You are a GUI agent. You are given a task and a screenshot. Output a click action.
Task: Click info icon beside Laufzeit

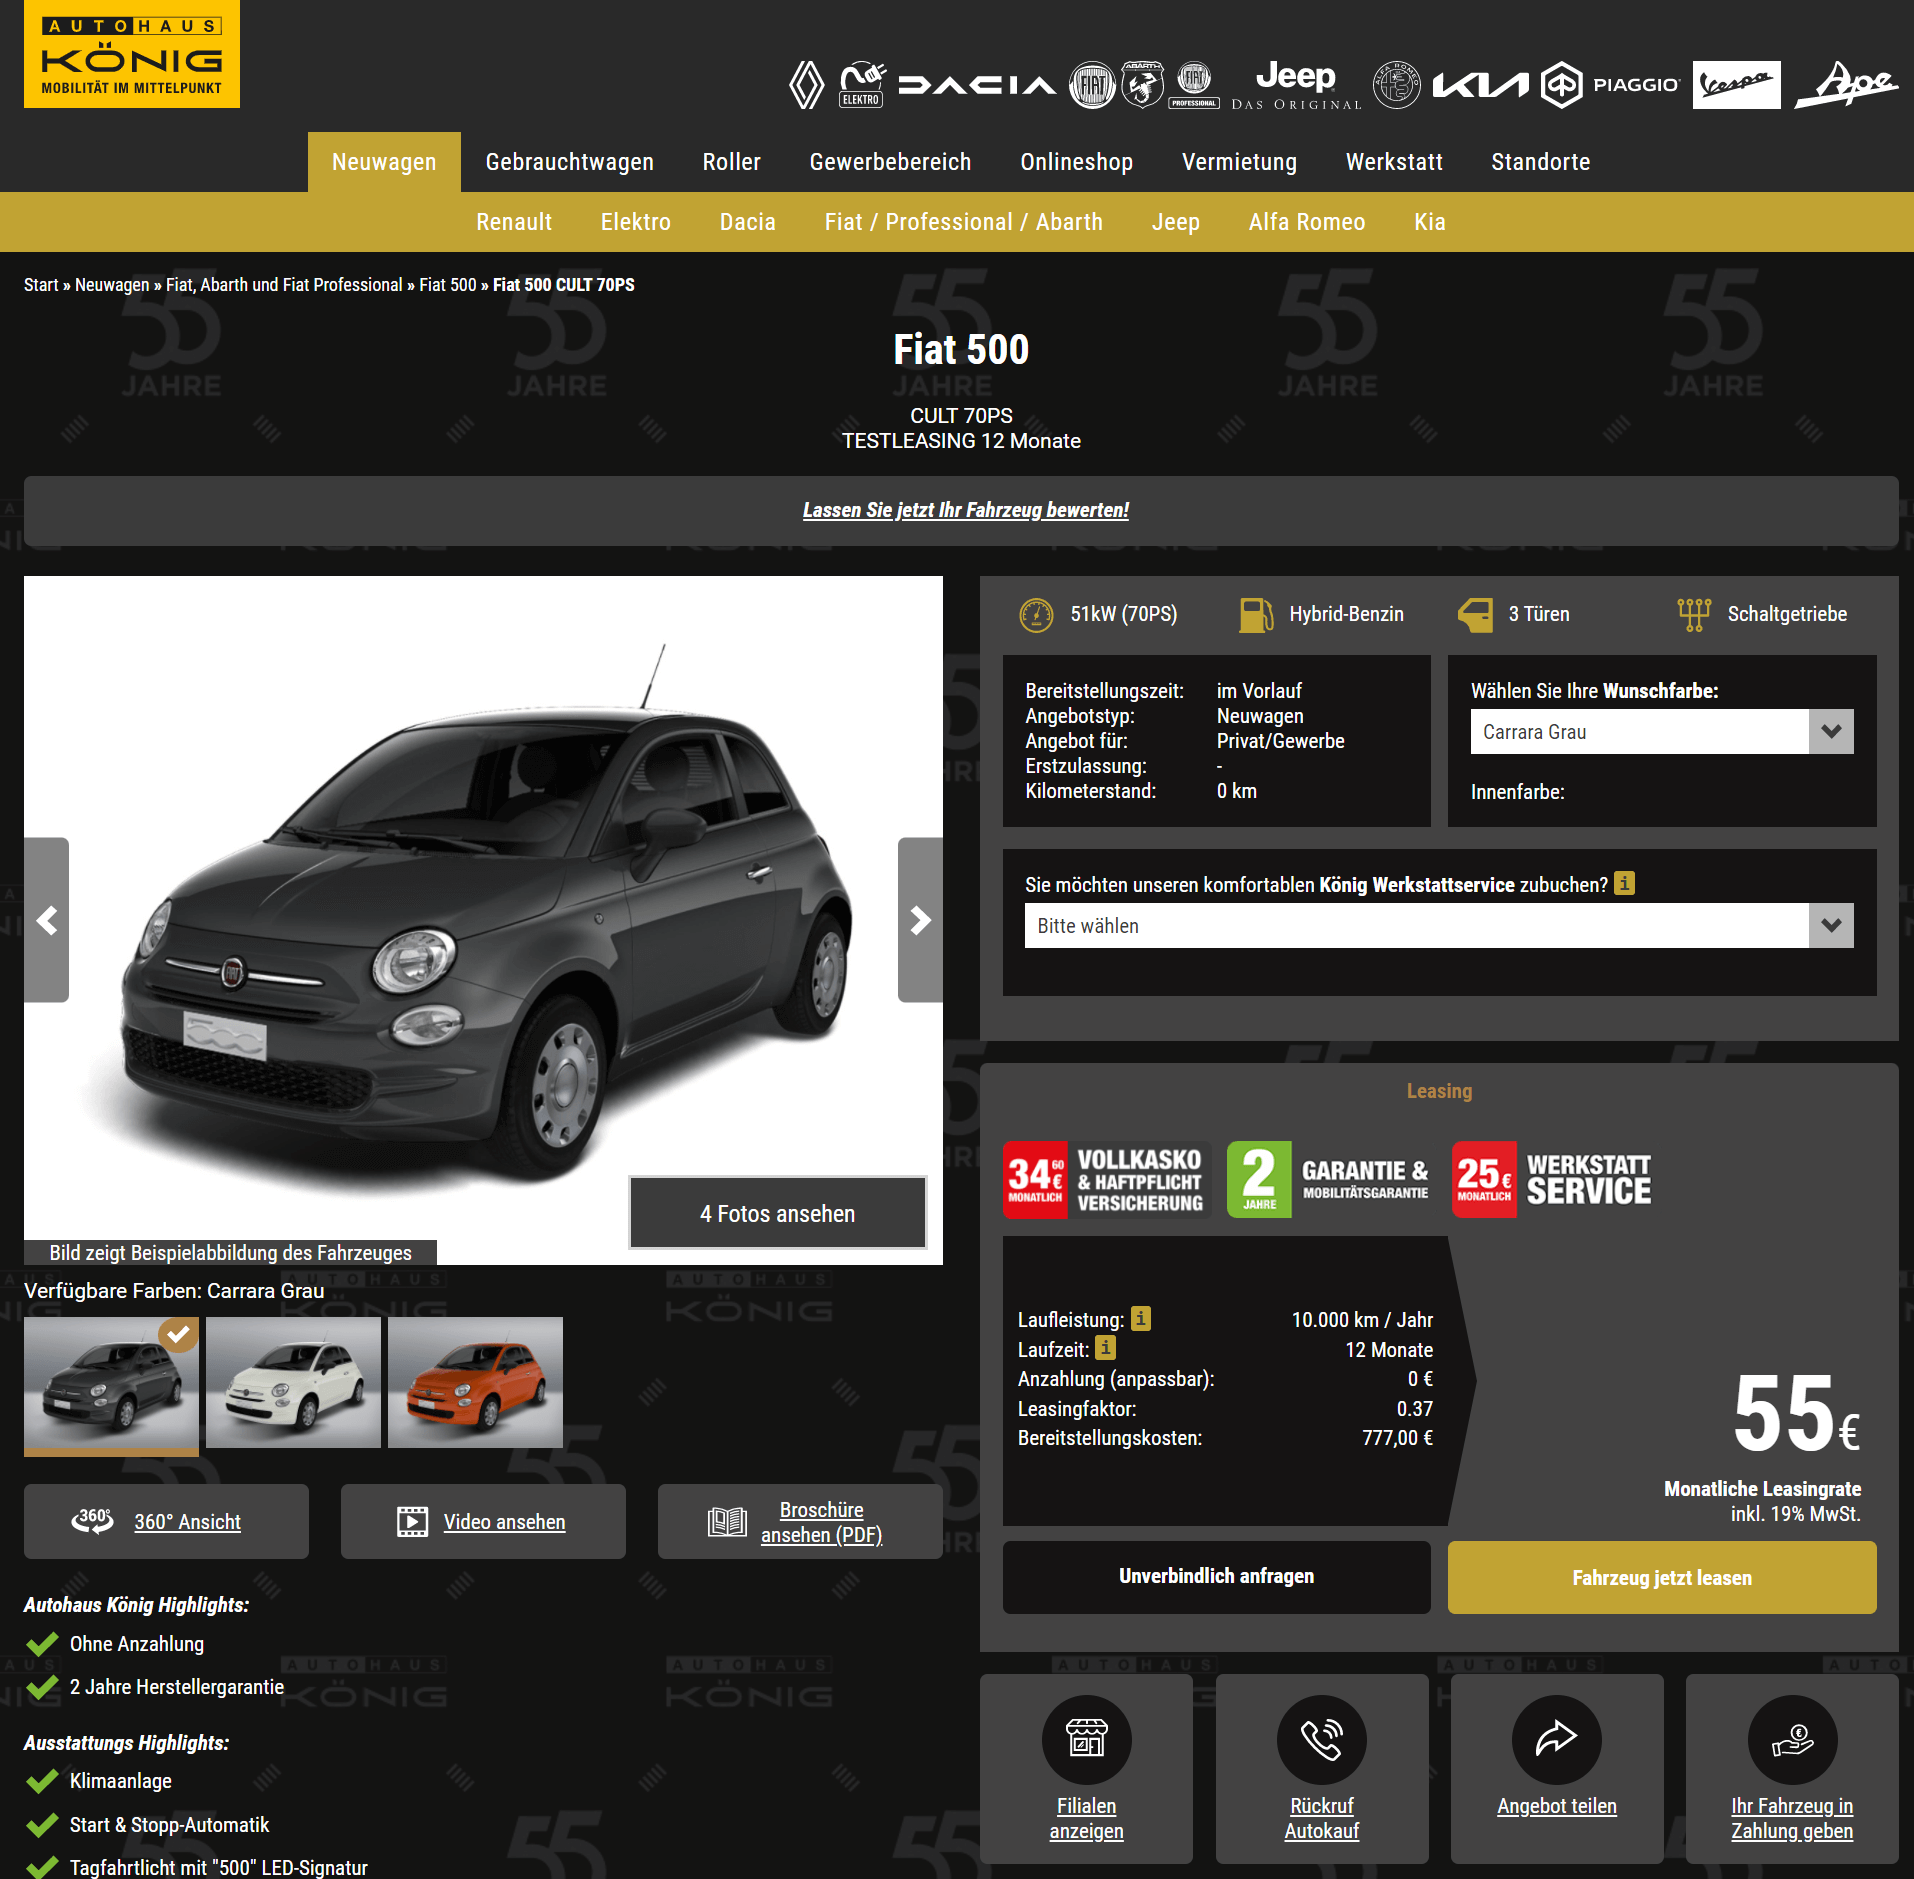click(1106, 1348)
